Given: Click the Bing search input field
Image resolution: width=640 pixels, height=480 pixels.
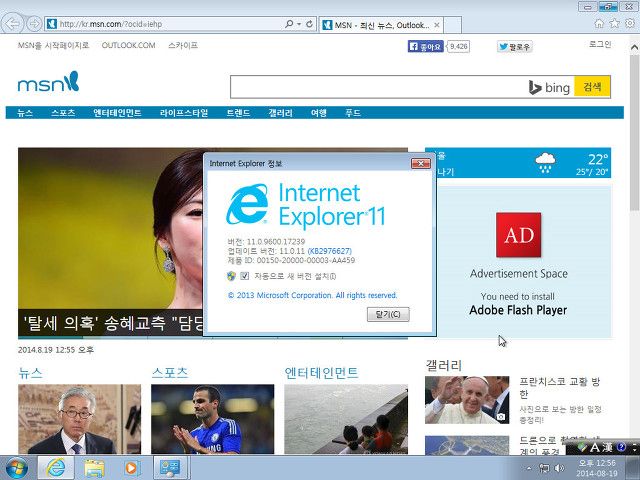Looking at the screenshot, I should 378,87.
